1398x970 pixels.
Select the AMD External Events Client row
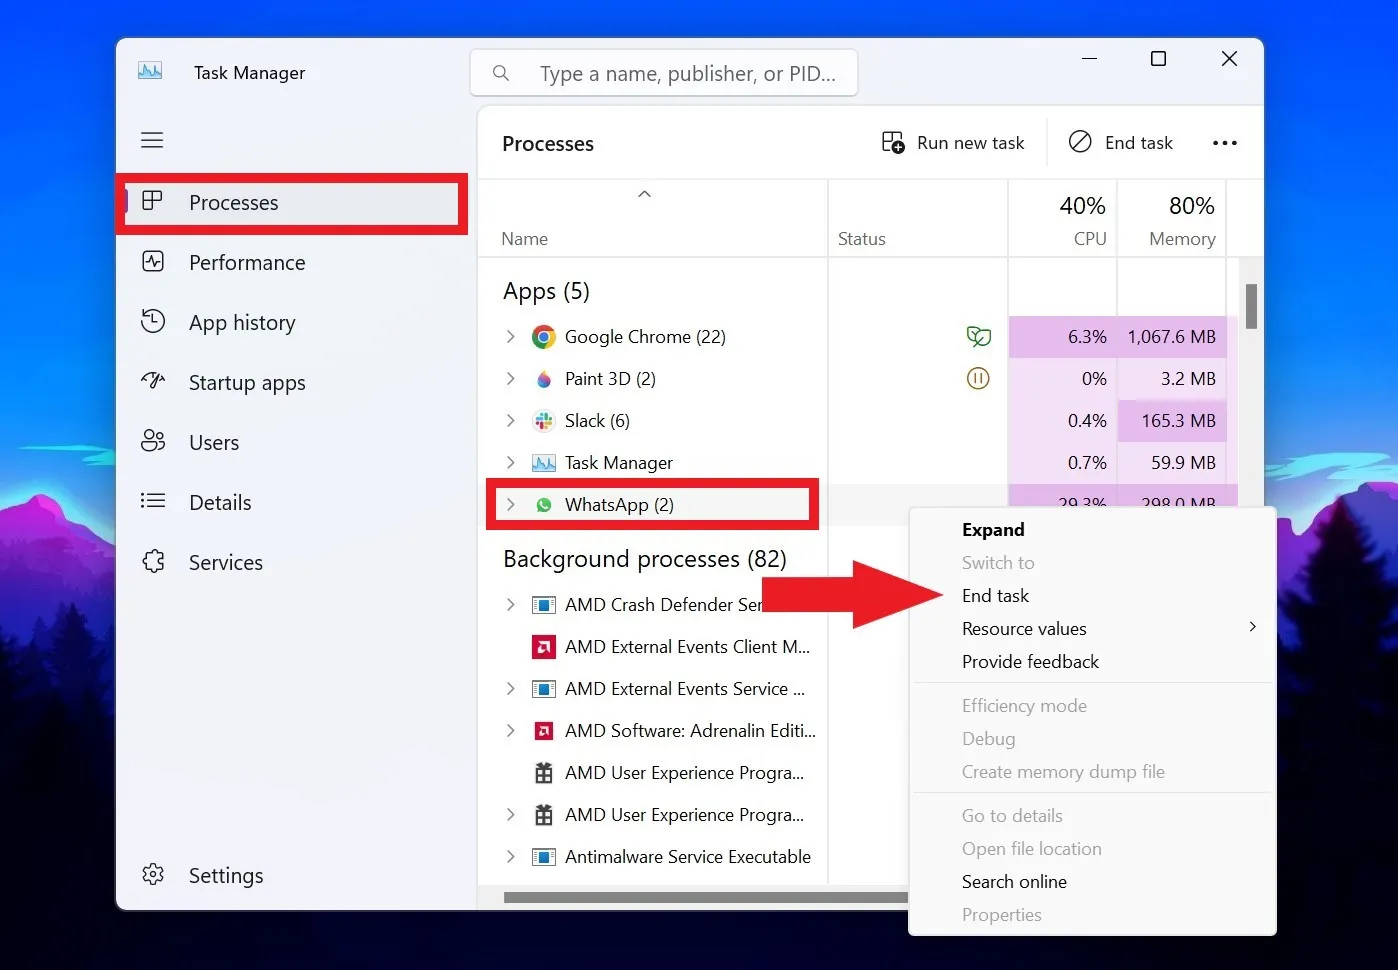pos(653,647)
